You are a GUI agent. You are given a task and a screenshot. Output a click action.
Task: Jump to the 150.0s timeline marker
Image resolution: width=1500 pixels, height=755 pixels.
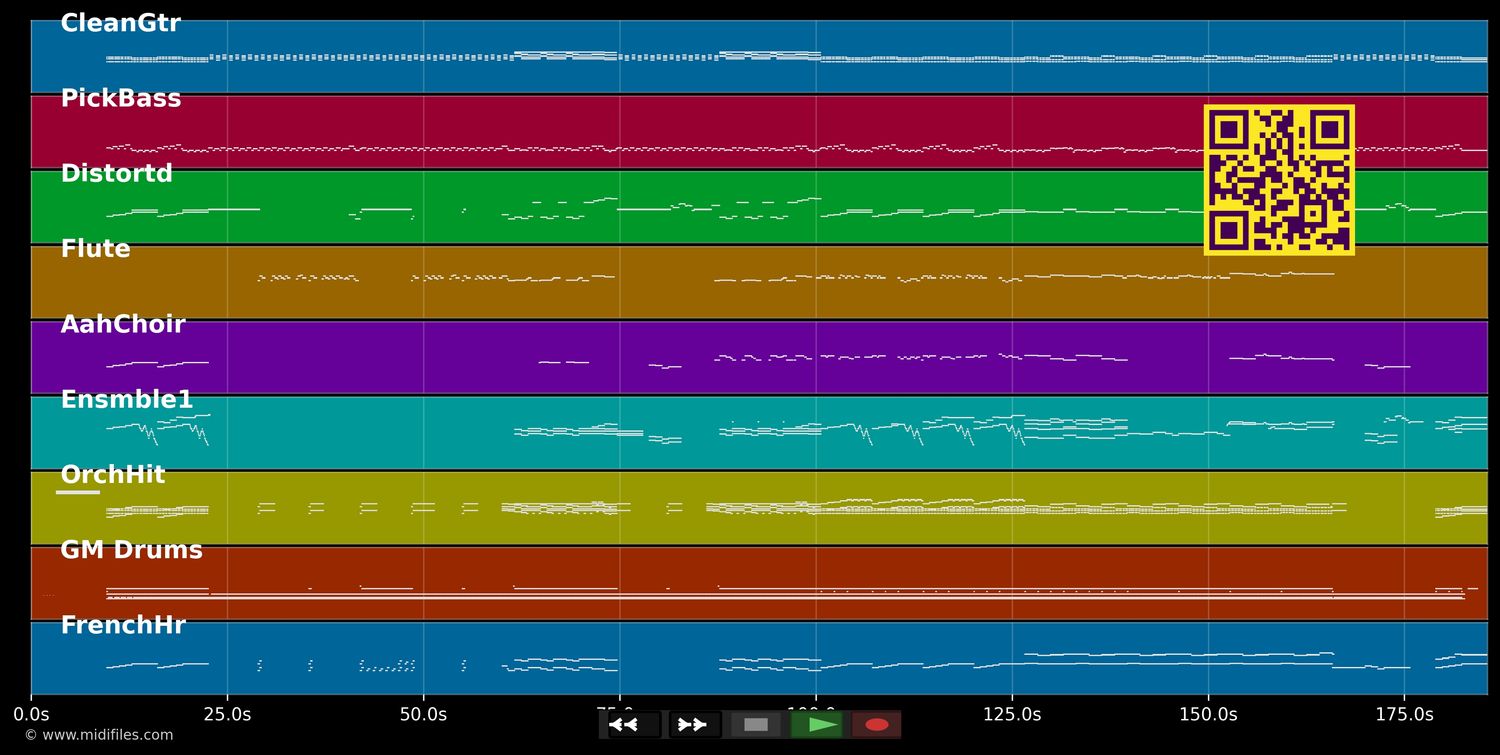click(1208, 715)
